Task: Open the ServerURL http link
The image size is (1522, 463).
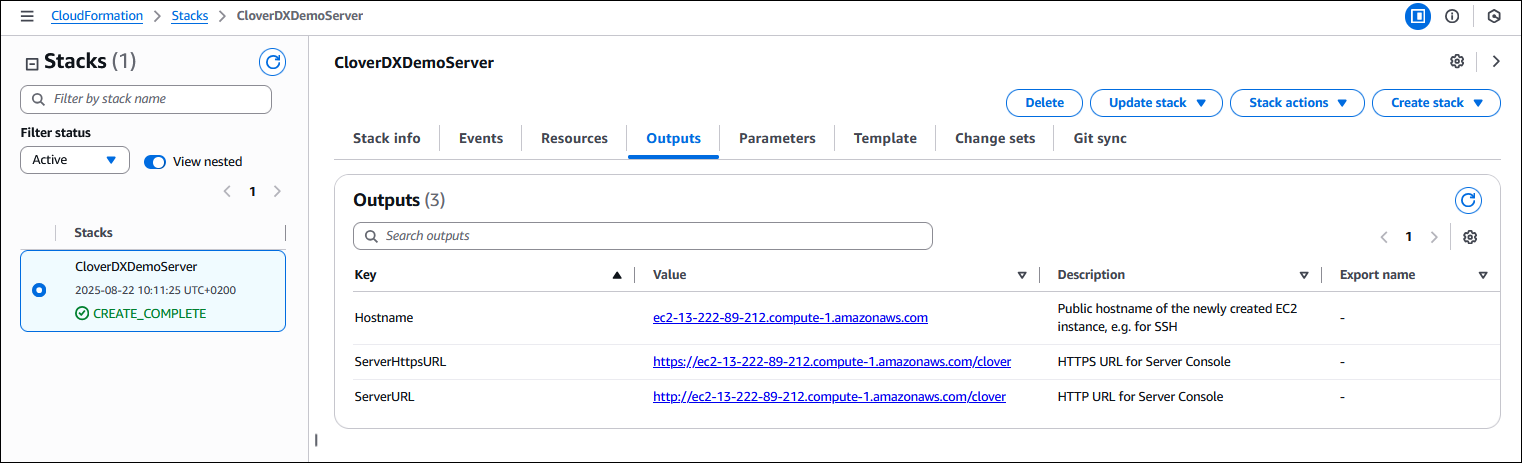Action: 829,397
